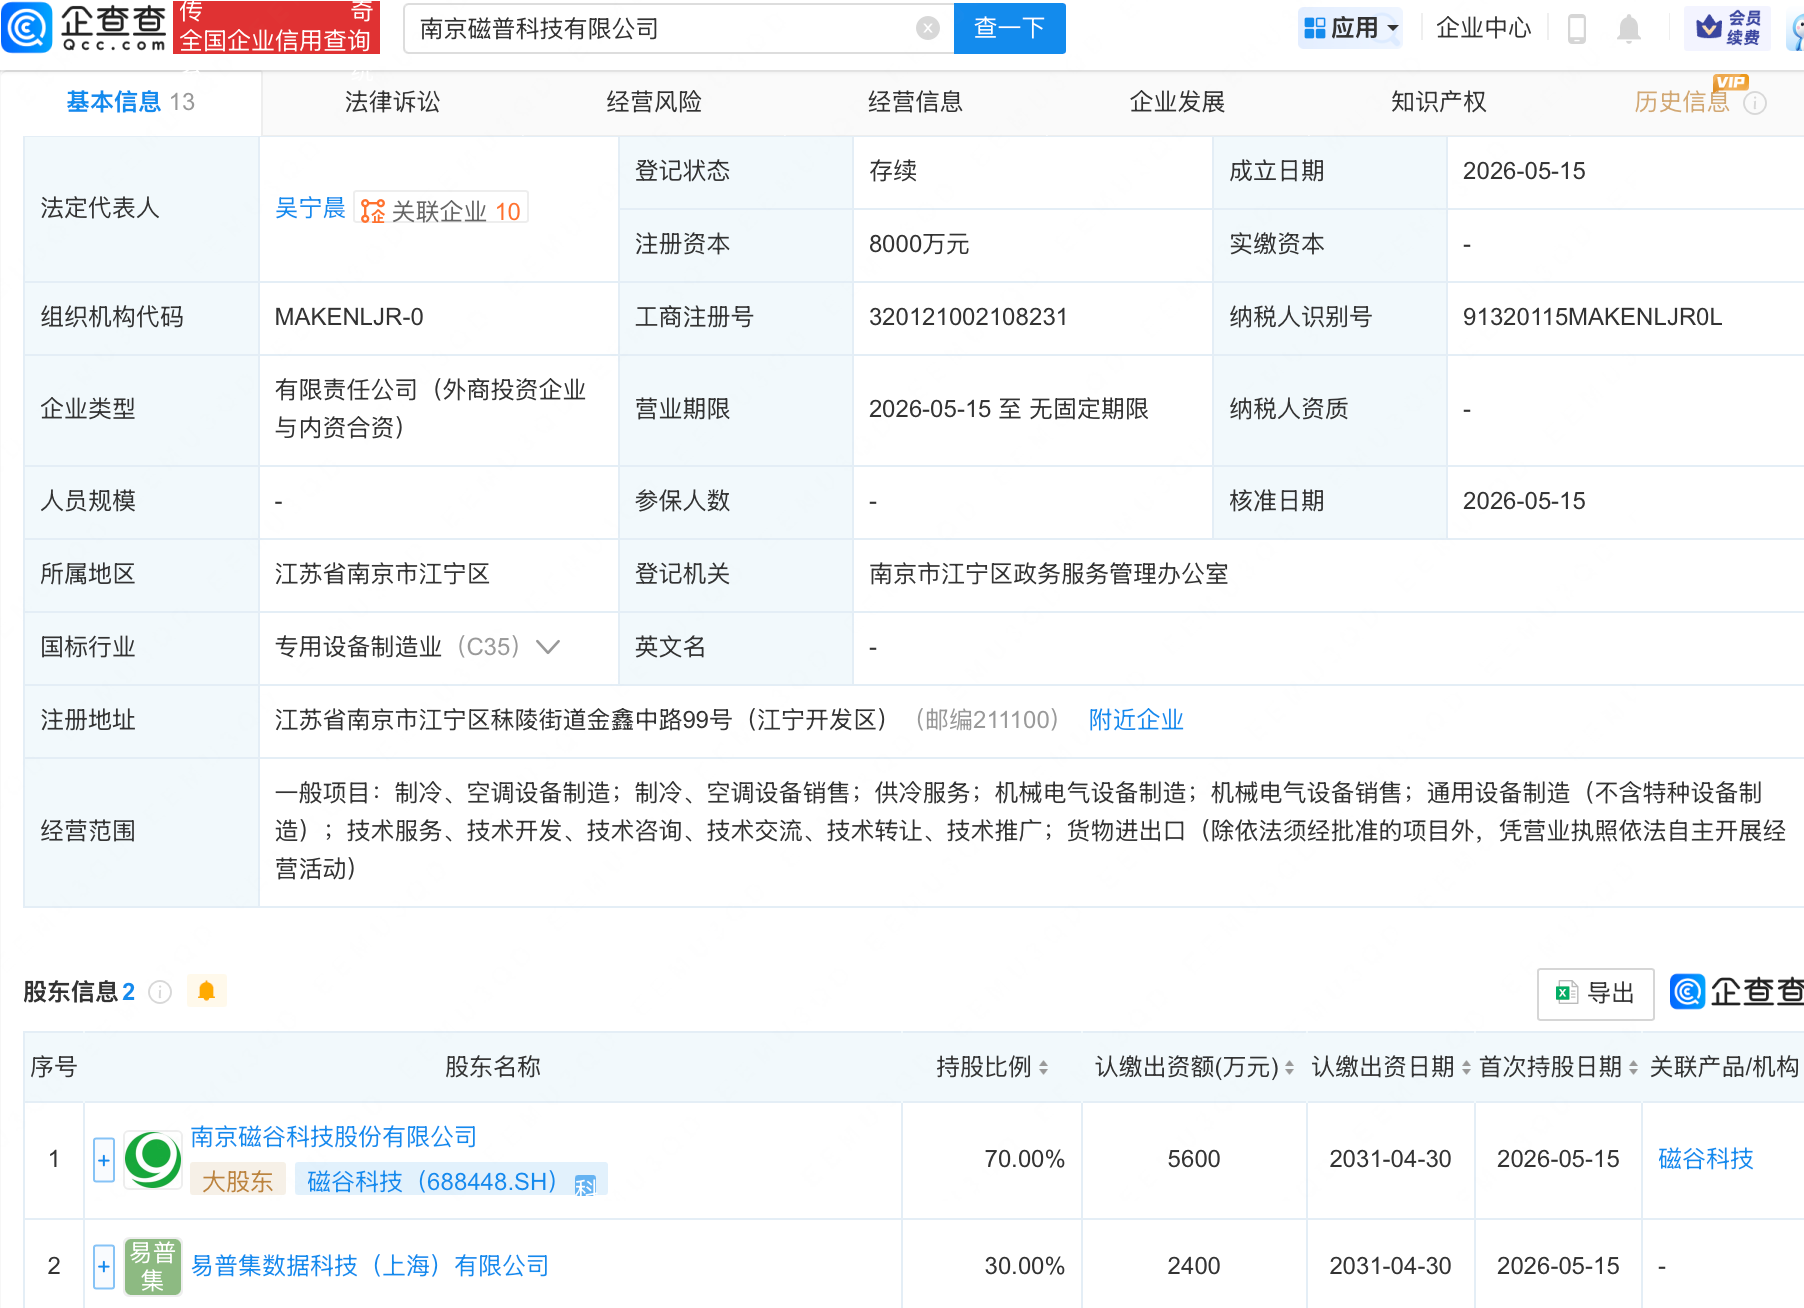Image resolution: width=1804 pixels, height=1308 pixels.
Task: Open 企业中心 link in header
Action: 1483,28
